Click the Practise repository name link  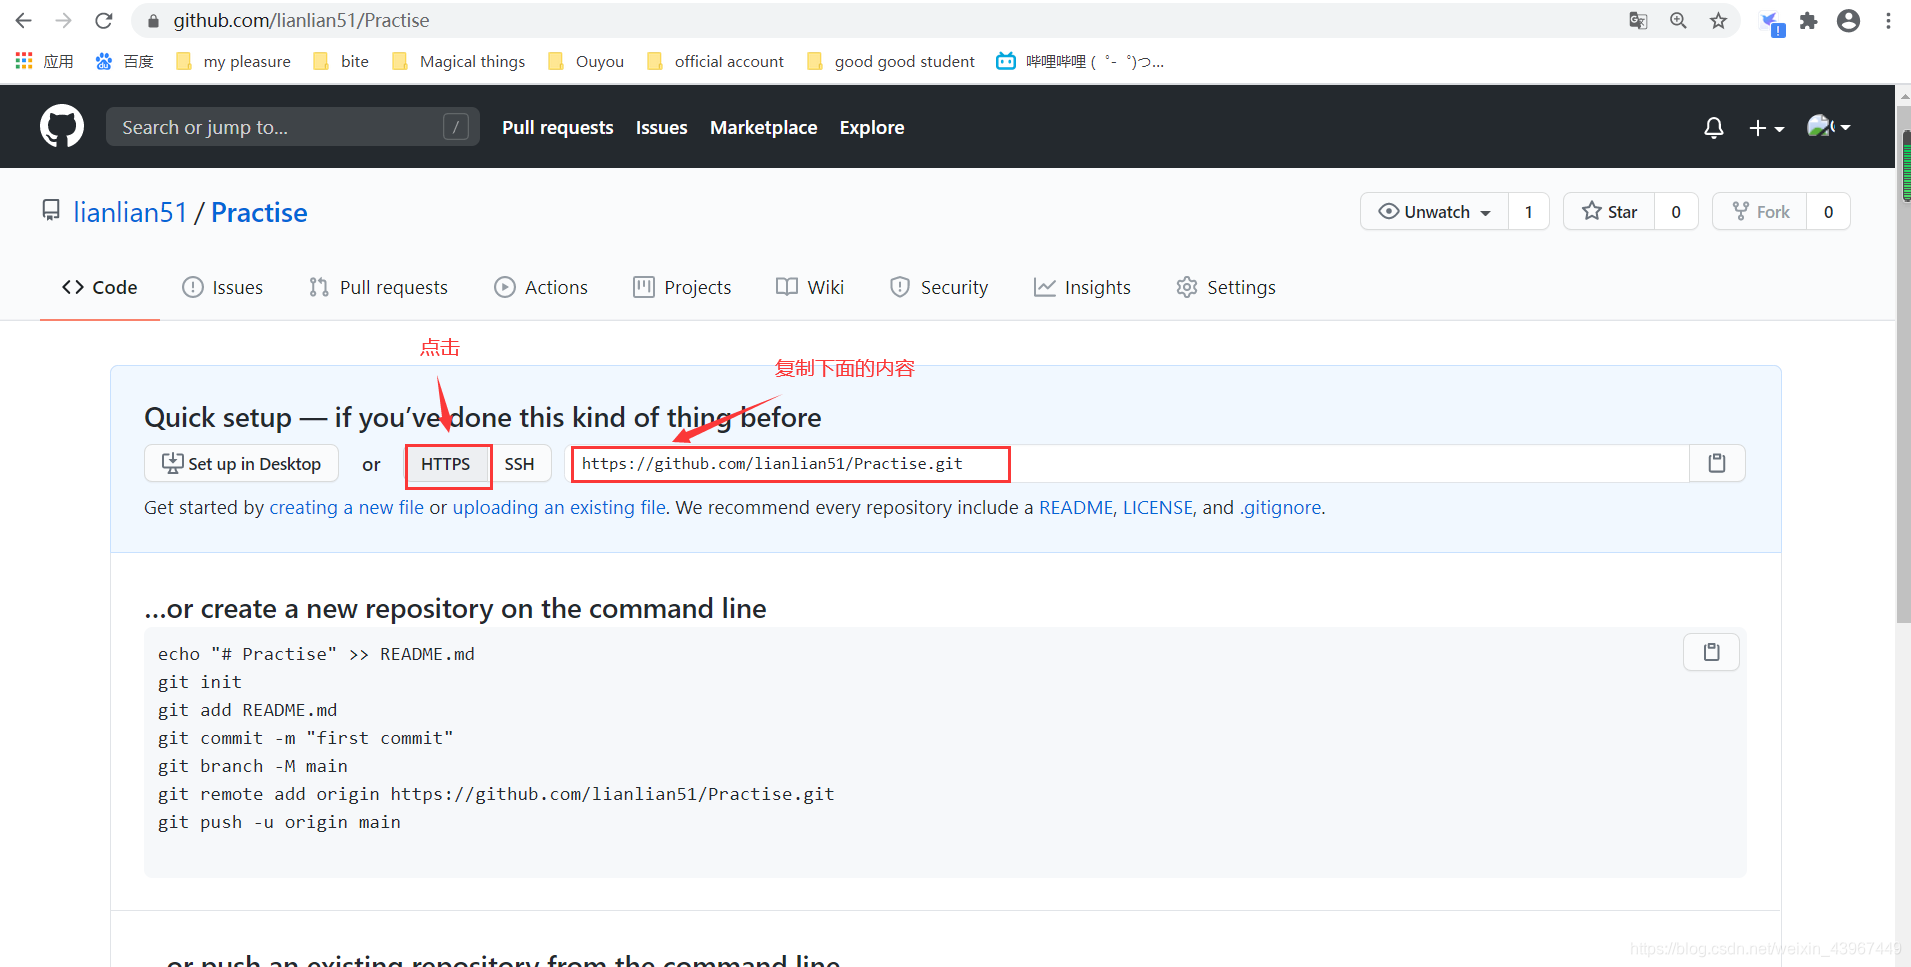[259, 212]
